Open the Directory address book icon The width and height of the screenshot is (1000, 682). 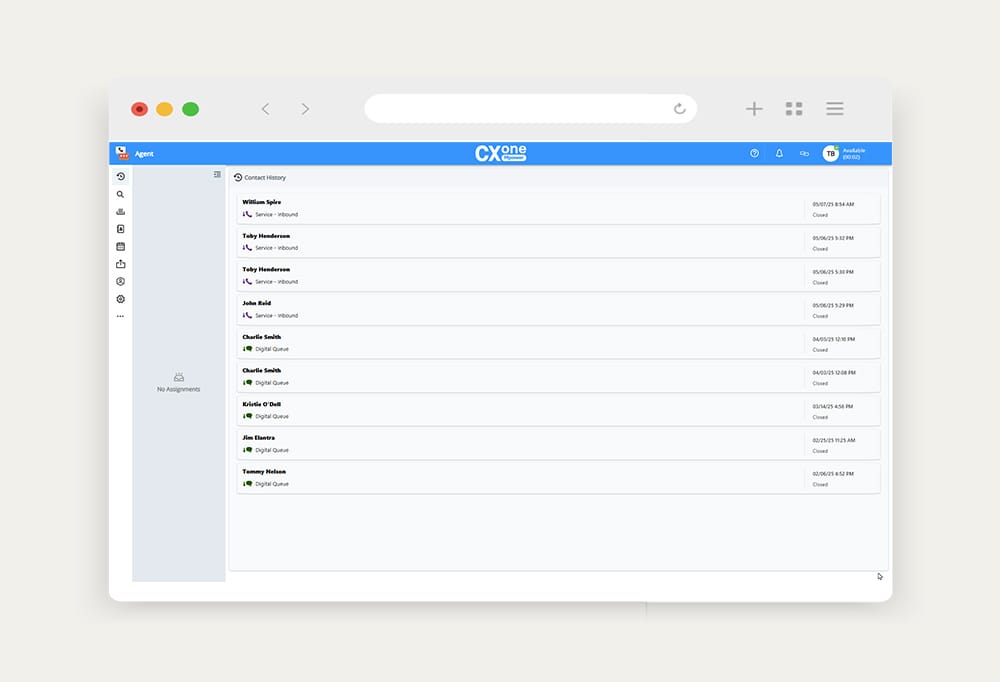(x=120, y=229)
